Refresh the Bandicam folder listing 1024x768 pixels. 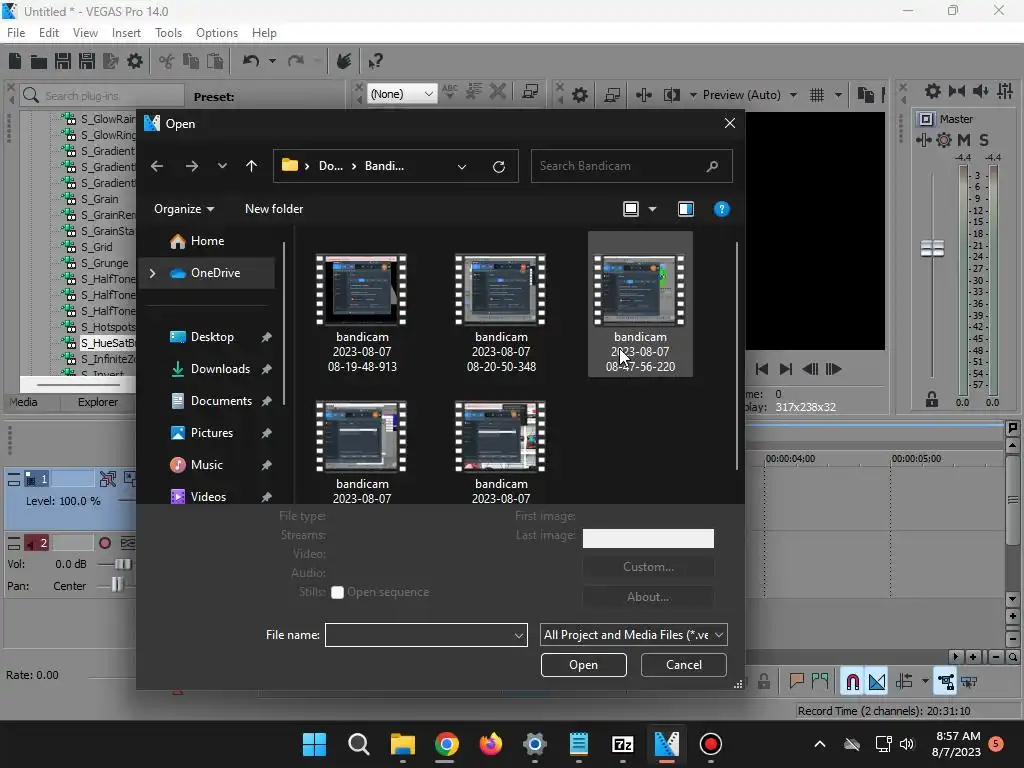tap(499, 167)
